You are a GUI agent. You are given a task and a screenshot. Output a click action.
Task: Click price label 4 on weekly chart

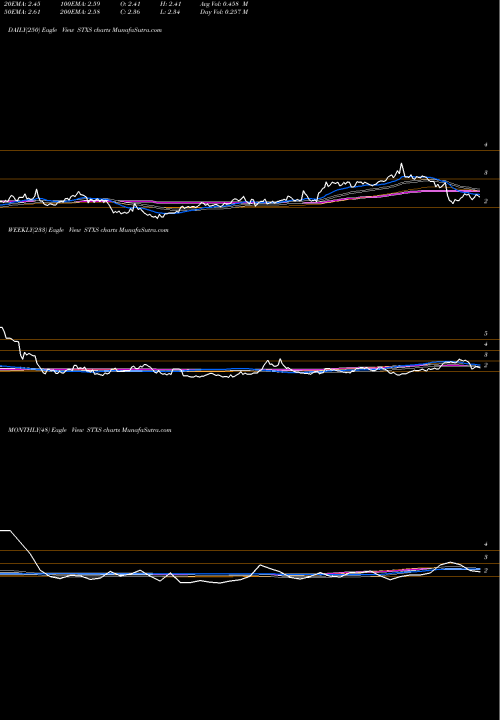485,344
